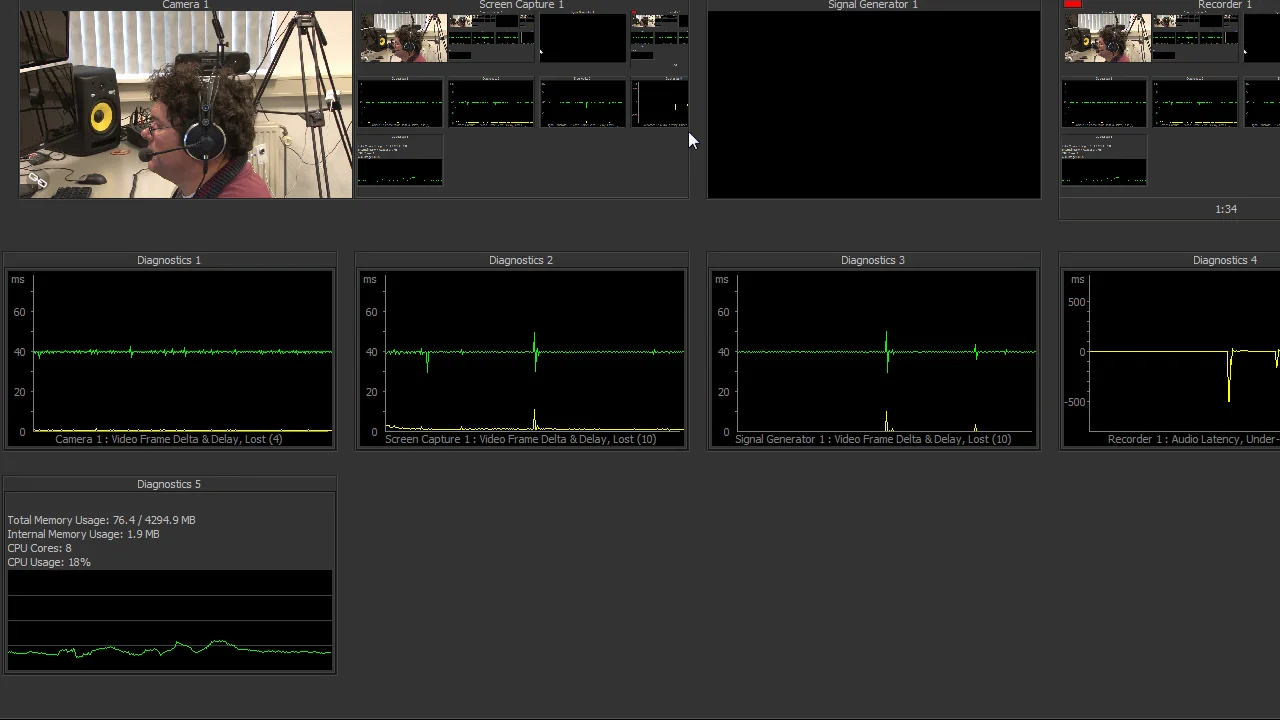
Task: Click the Diagnostics 1 panel header
Action: pos(168,260)
